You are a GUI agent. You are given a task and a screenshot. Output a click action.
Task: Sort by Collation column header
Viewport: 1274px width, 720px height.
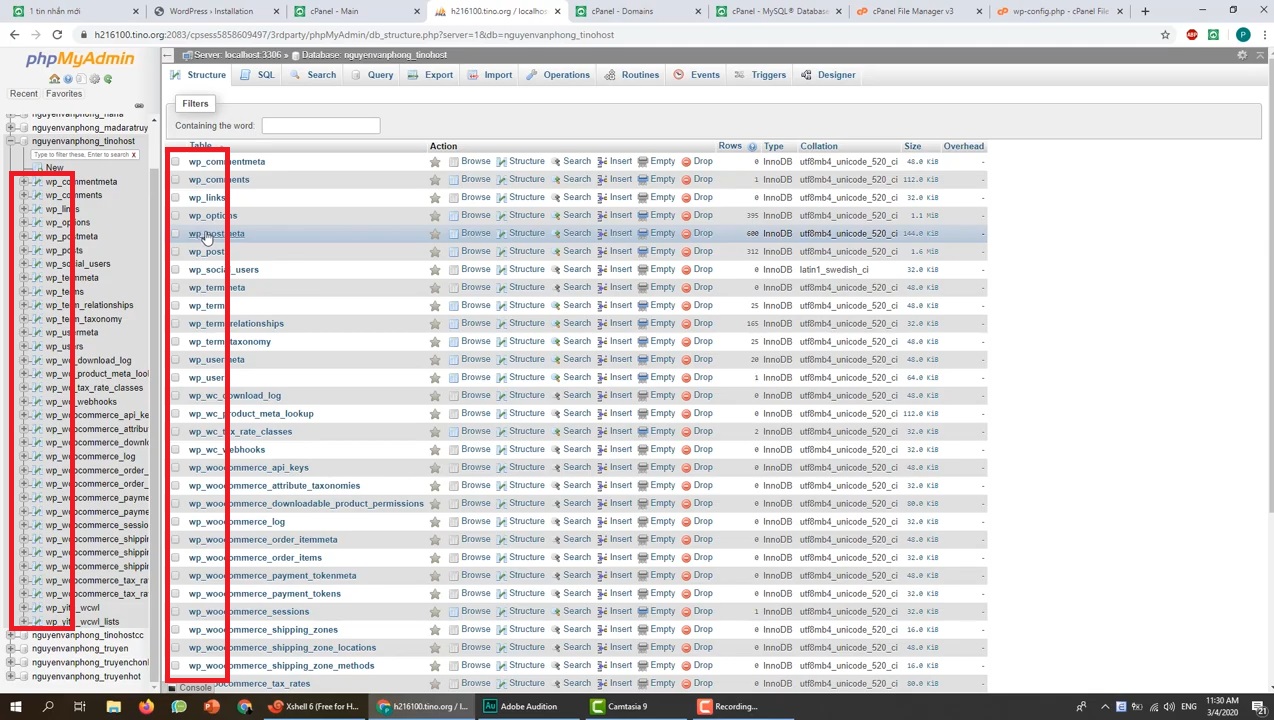point(819,147)
